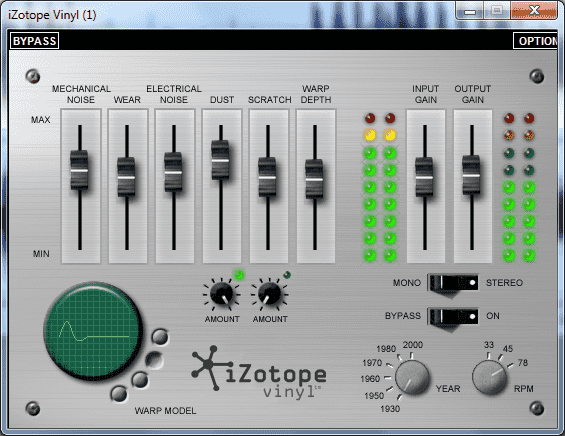Click the Wear slider handle

126,177
